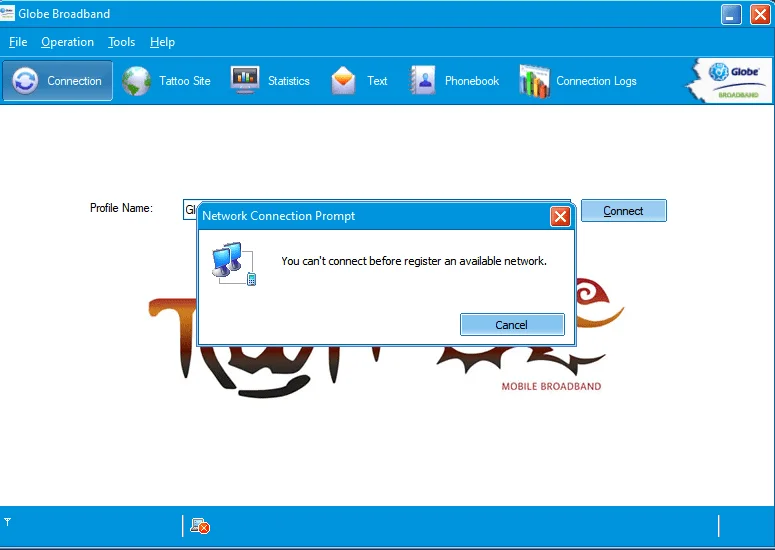Dismiss the prompt with Cancel
Image resolution: width=775 pixels, height=550 pixels.
point(512,325)
